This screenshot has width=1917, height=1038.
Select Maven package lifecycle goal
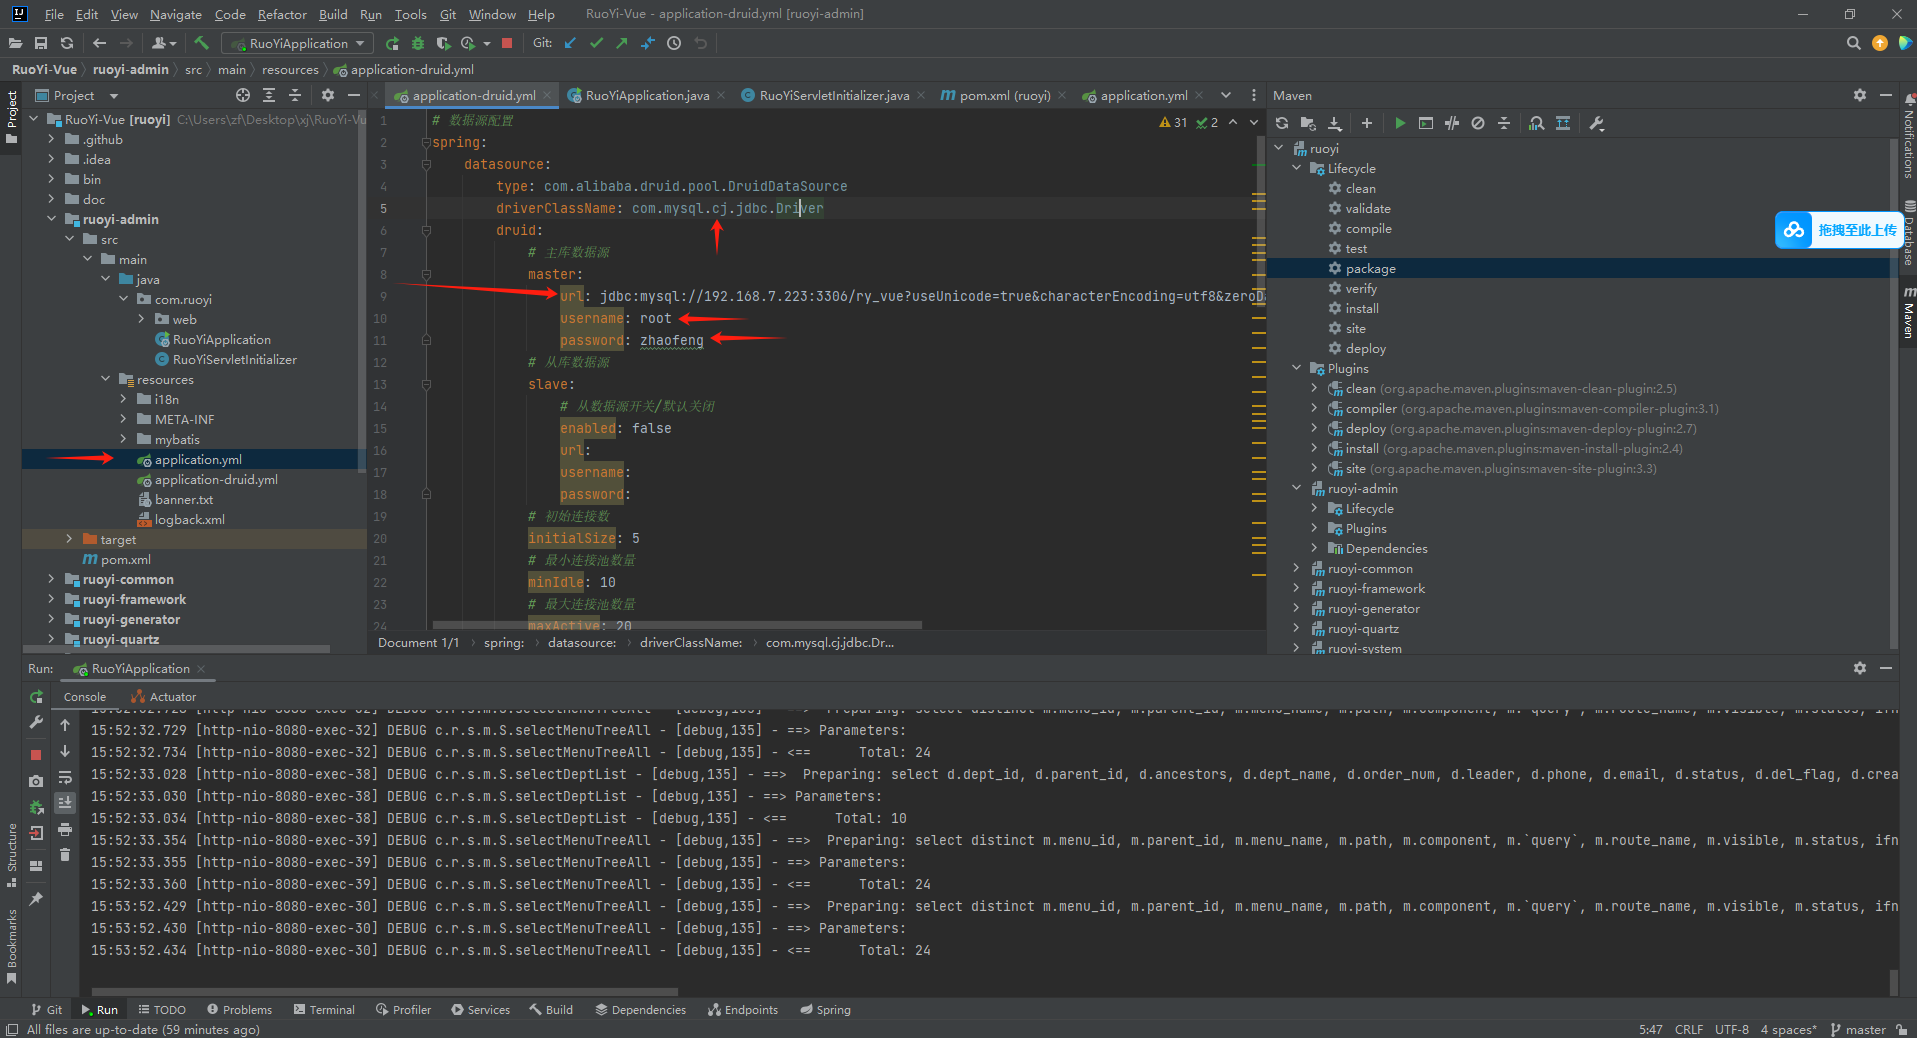click(x=1370, y=268)
